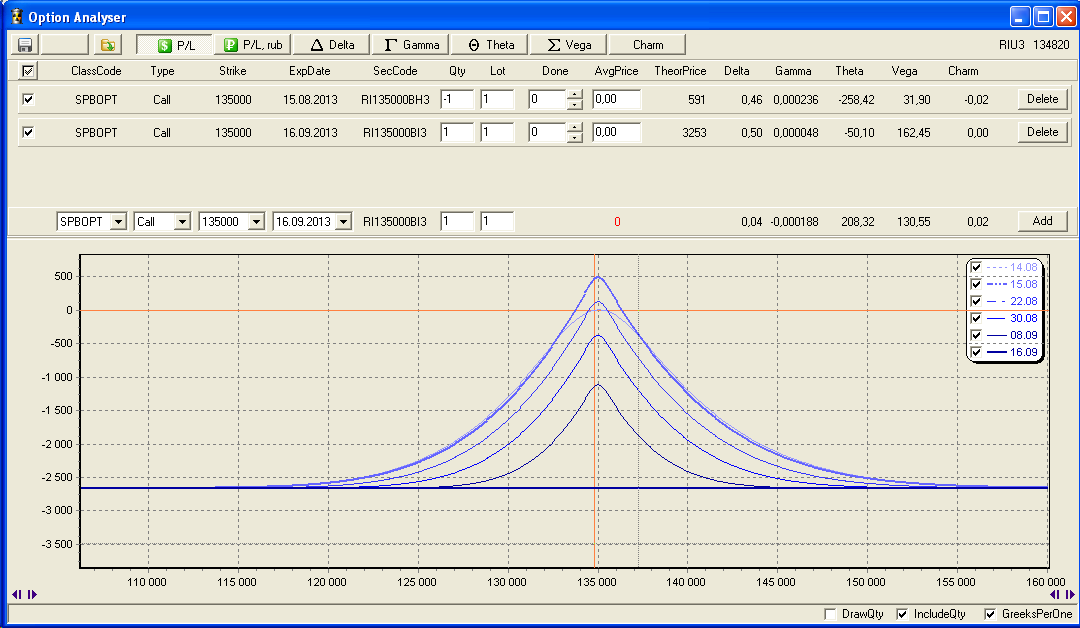
Task: Show the Charm chart
Action: [648, 45]
